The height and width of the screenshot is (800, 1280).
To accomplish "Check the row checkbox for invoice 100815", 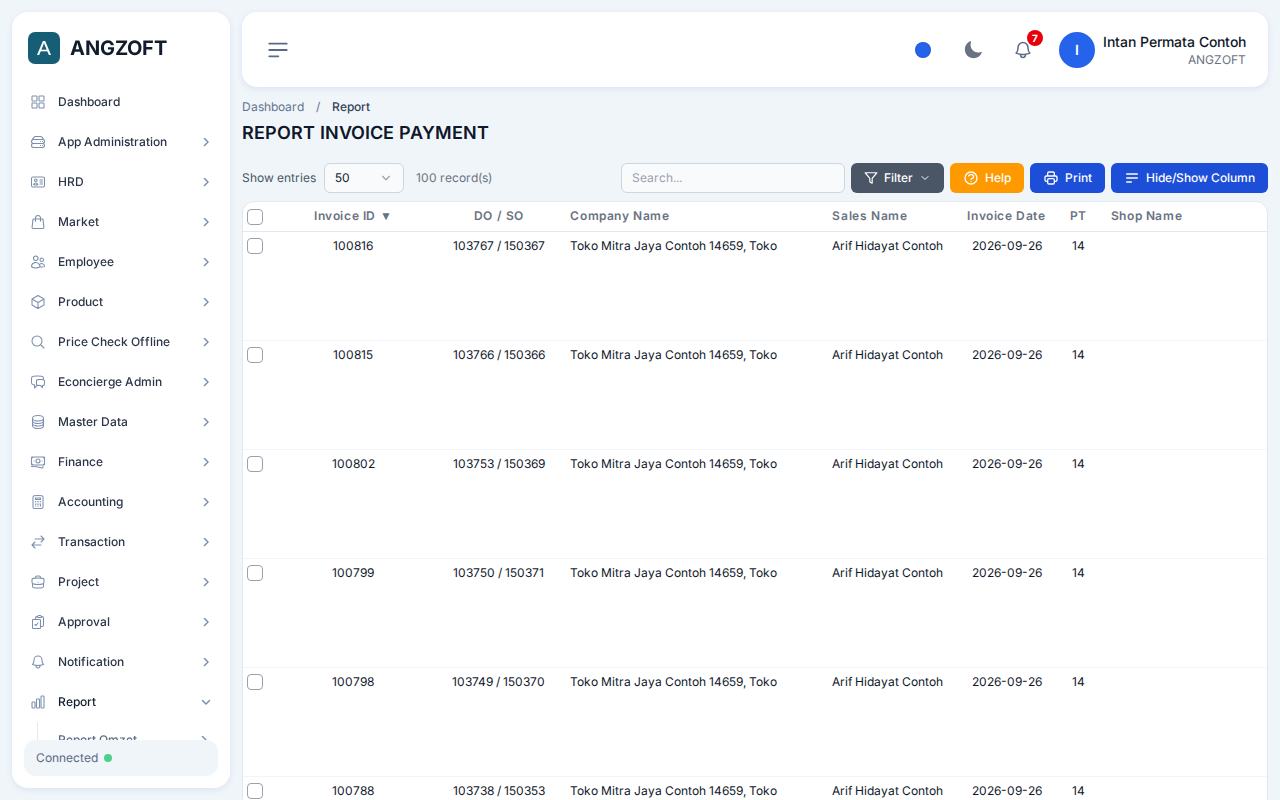I will click(255, 355).
